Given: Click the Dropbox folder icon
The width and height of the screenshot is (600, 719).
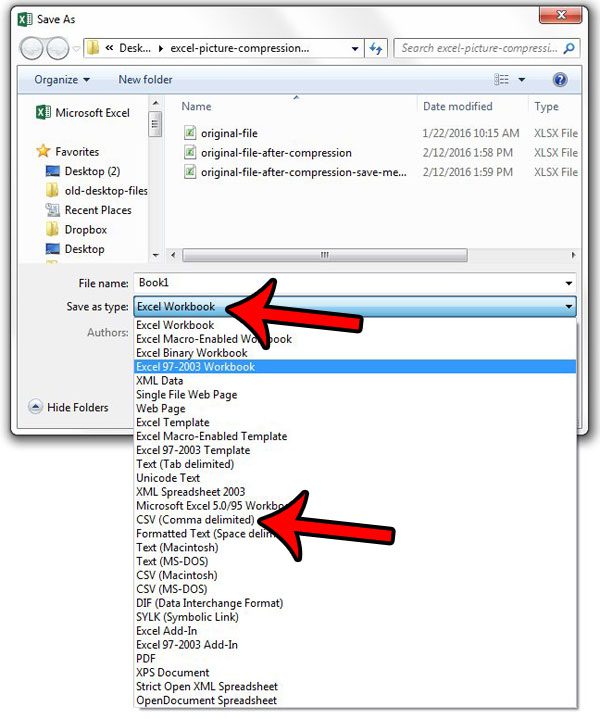Looking at the screenshot, I should click(53, 229).
